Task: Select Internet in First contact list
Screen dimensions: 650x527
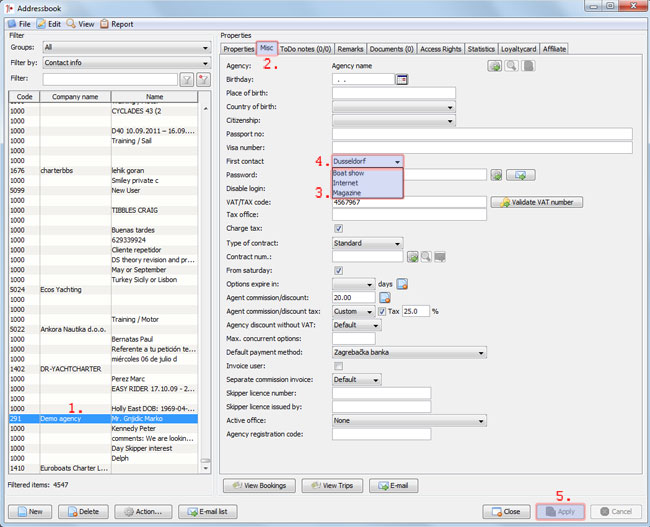Action: tap(367, 183)
